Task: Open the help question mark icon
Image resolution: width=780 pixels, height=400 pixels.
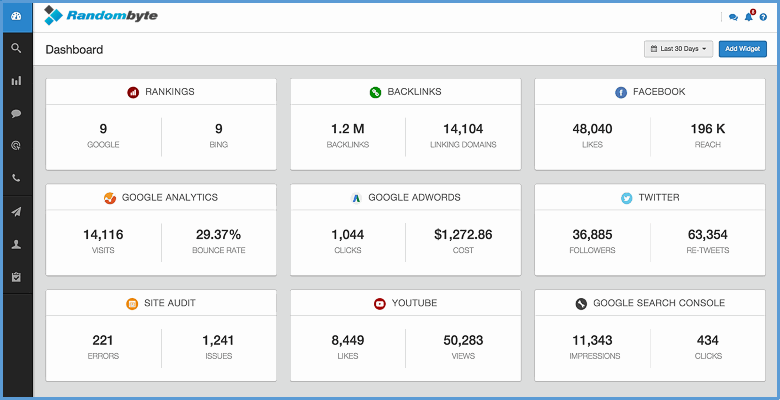Action: tap(764, 17)
